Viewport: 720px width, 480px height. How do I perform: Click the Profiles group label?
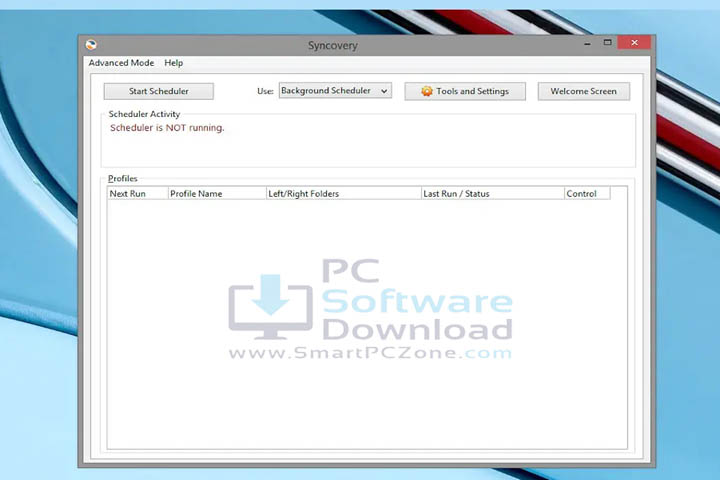123,178
